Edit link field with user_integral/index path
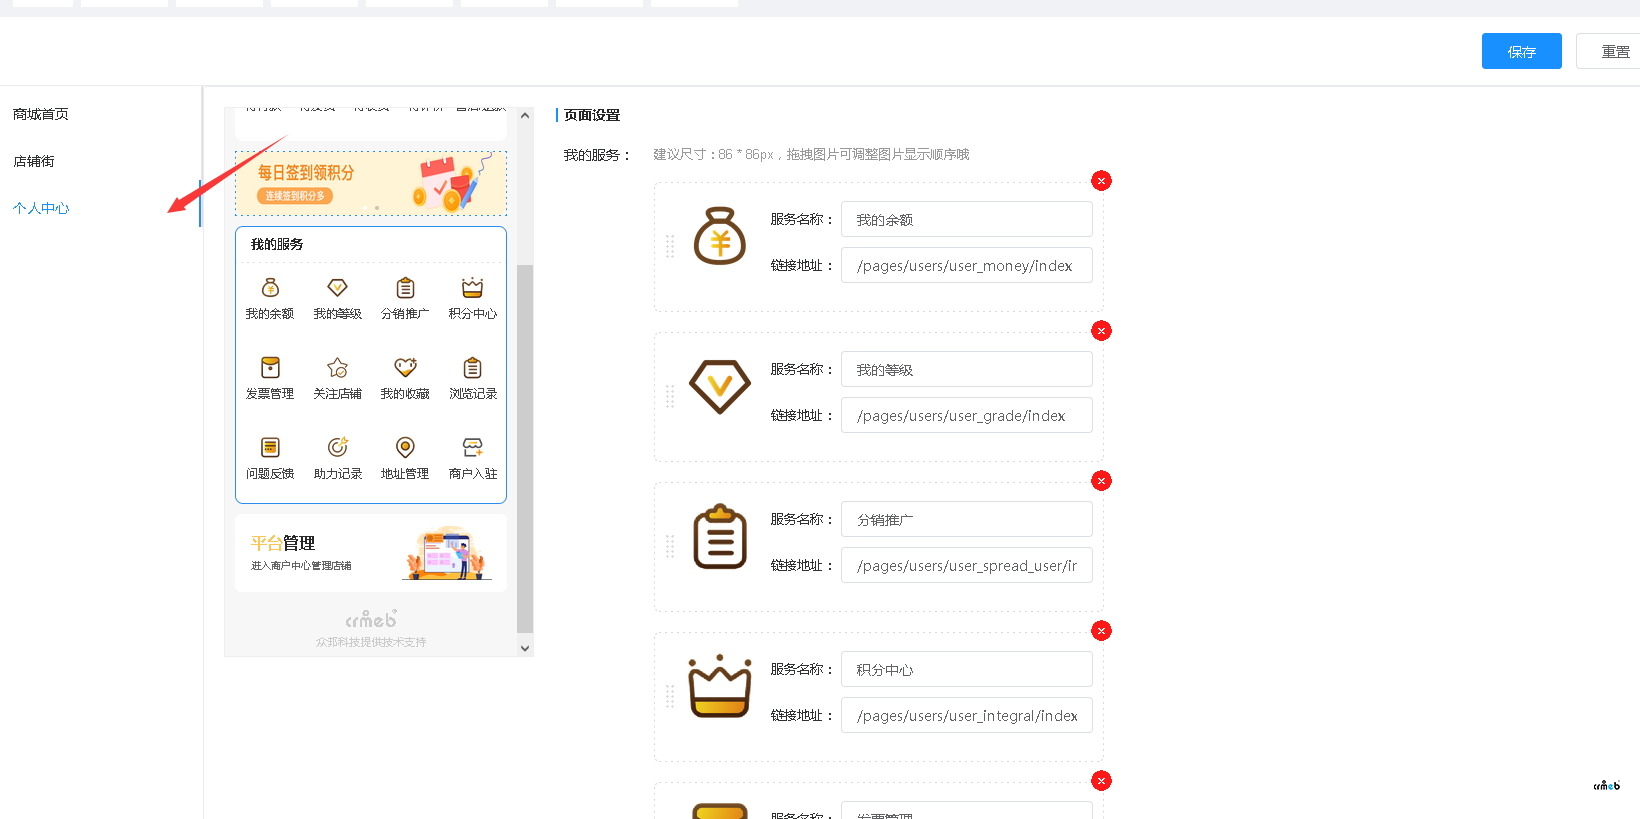Image resolution: width=1640 pixels, height=819 pixels. tap(966, 715)
